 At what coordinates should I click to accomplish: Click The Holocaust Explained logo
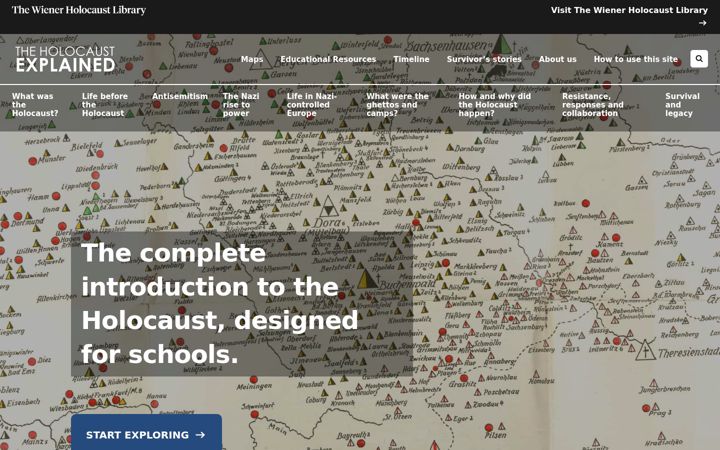[65, 59]
